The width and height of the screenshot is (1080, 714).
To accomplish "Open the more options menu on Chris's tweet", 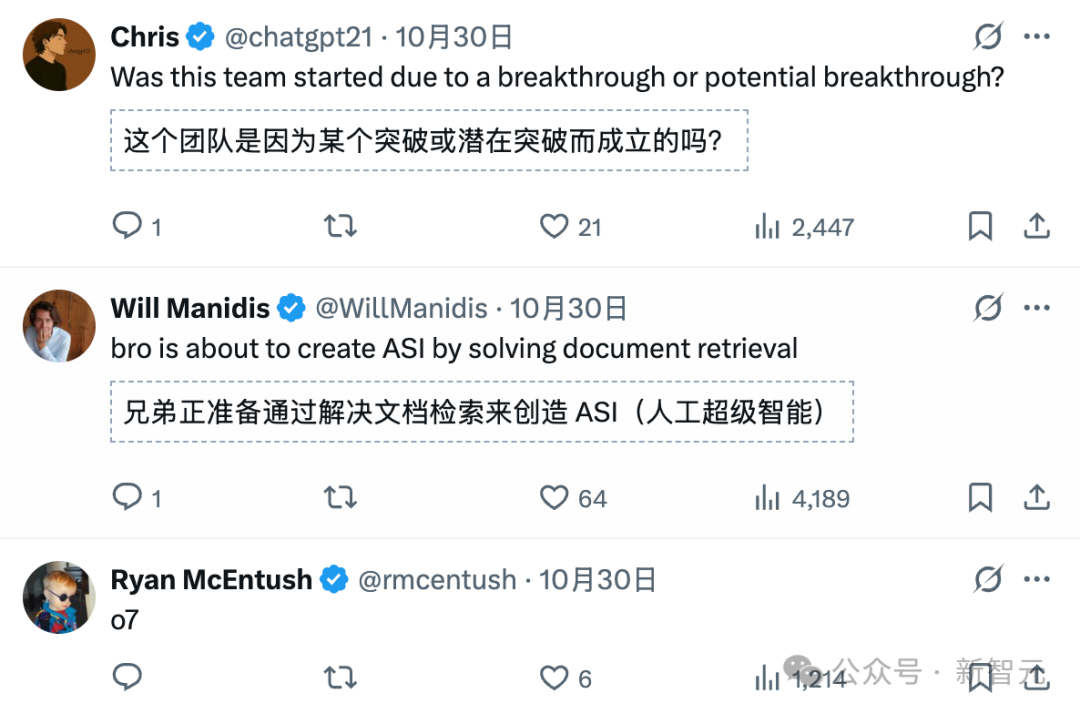I will click(x=1038, y=36).
